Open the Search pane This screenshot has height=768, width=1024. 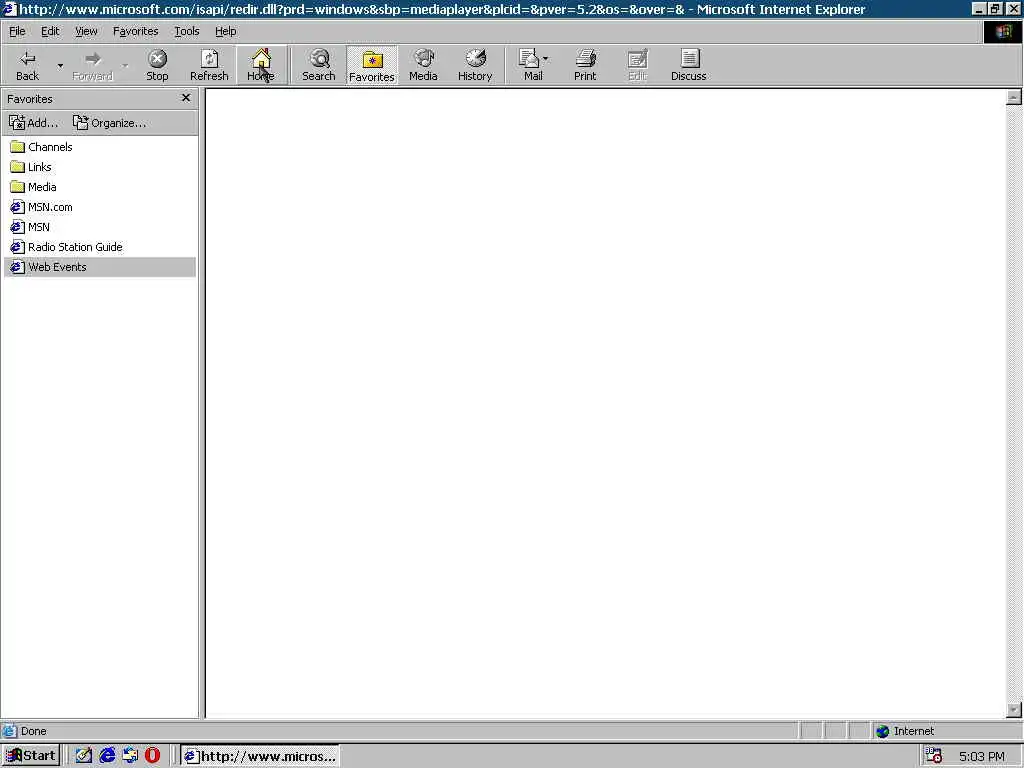click(319, 65)
